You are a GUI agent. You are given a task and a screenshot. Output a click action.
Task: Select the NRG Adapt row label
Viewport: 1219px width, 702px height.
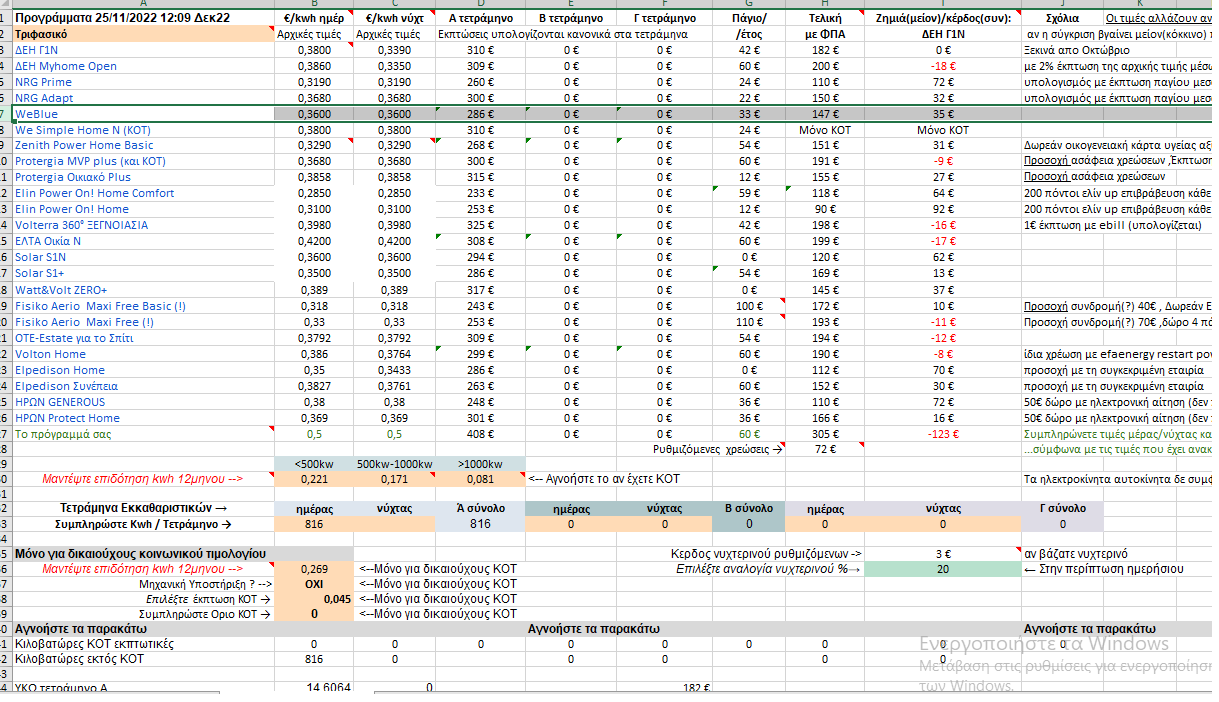[144, 98]
